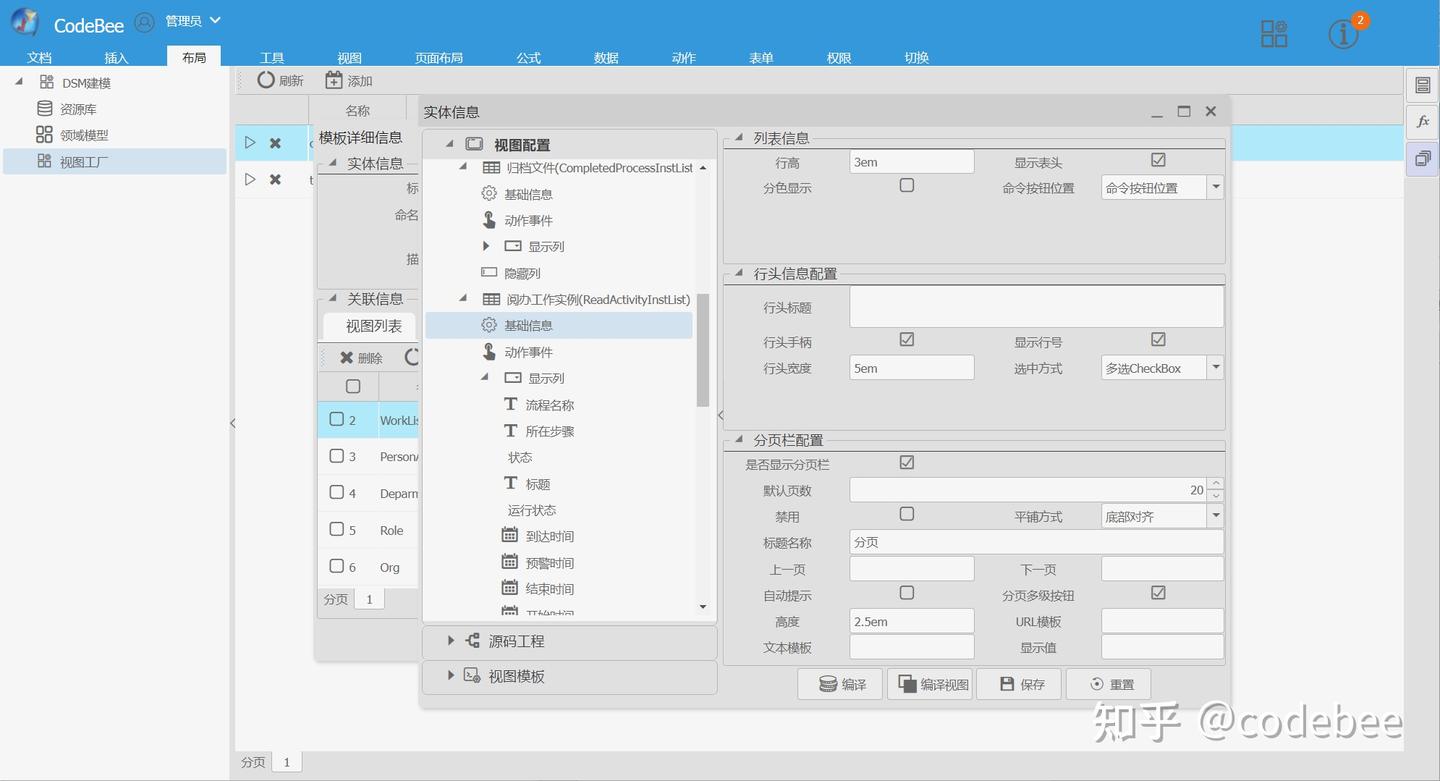Click the 编译视图 button

(930, 684)
